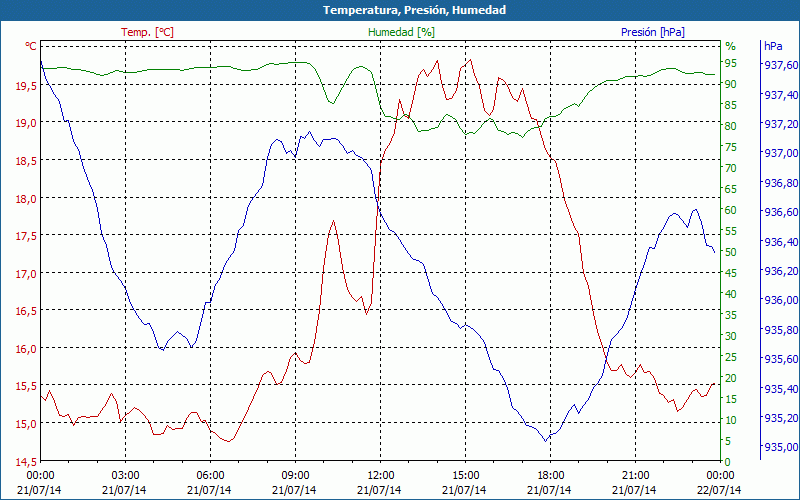Click the '12:00' time axis label
The height and width of the screenshot is (500, 800).
(381, 476)
